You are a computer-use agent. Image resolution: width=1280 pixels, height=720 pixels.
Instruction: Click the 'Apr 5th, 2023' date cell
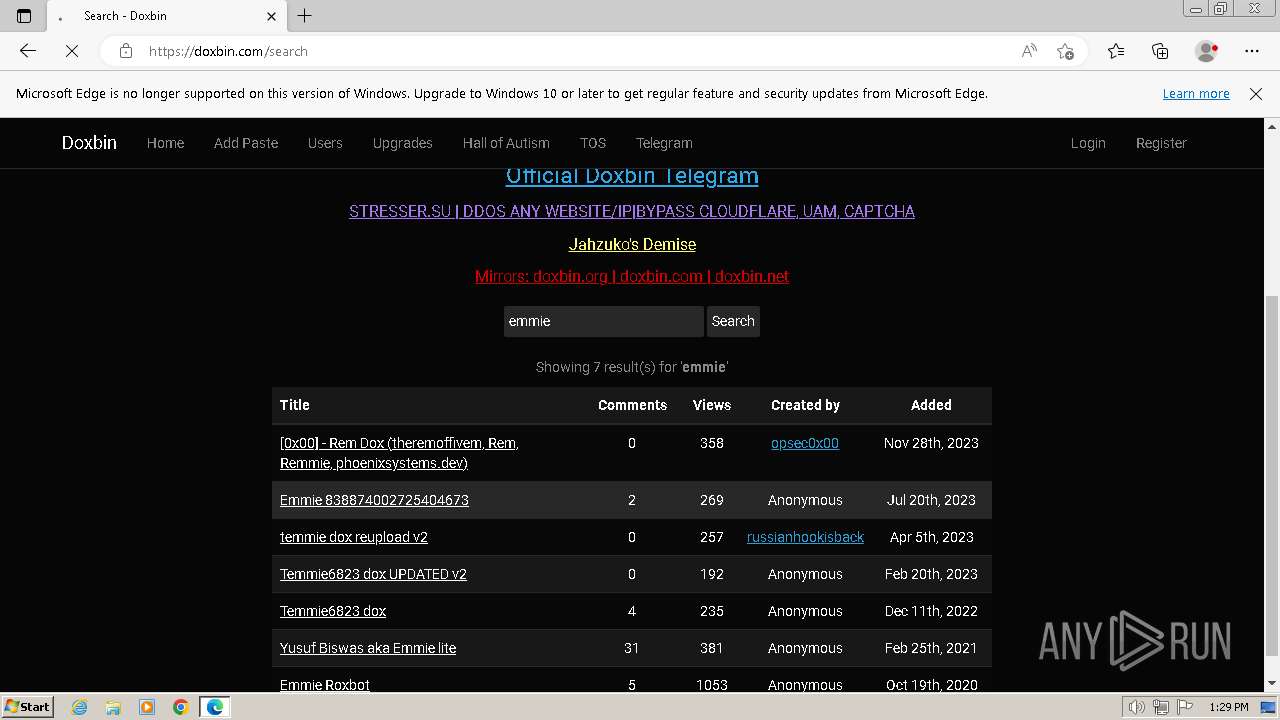[931, 537]
